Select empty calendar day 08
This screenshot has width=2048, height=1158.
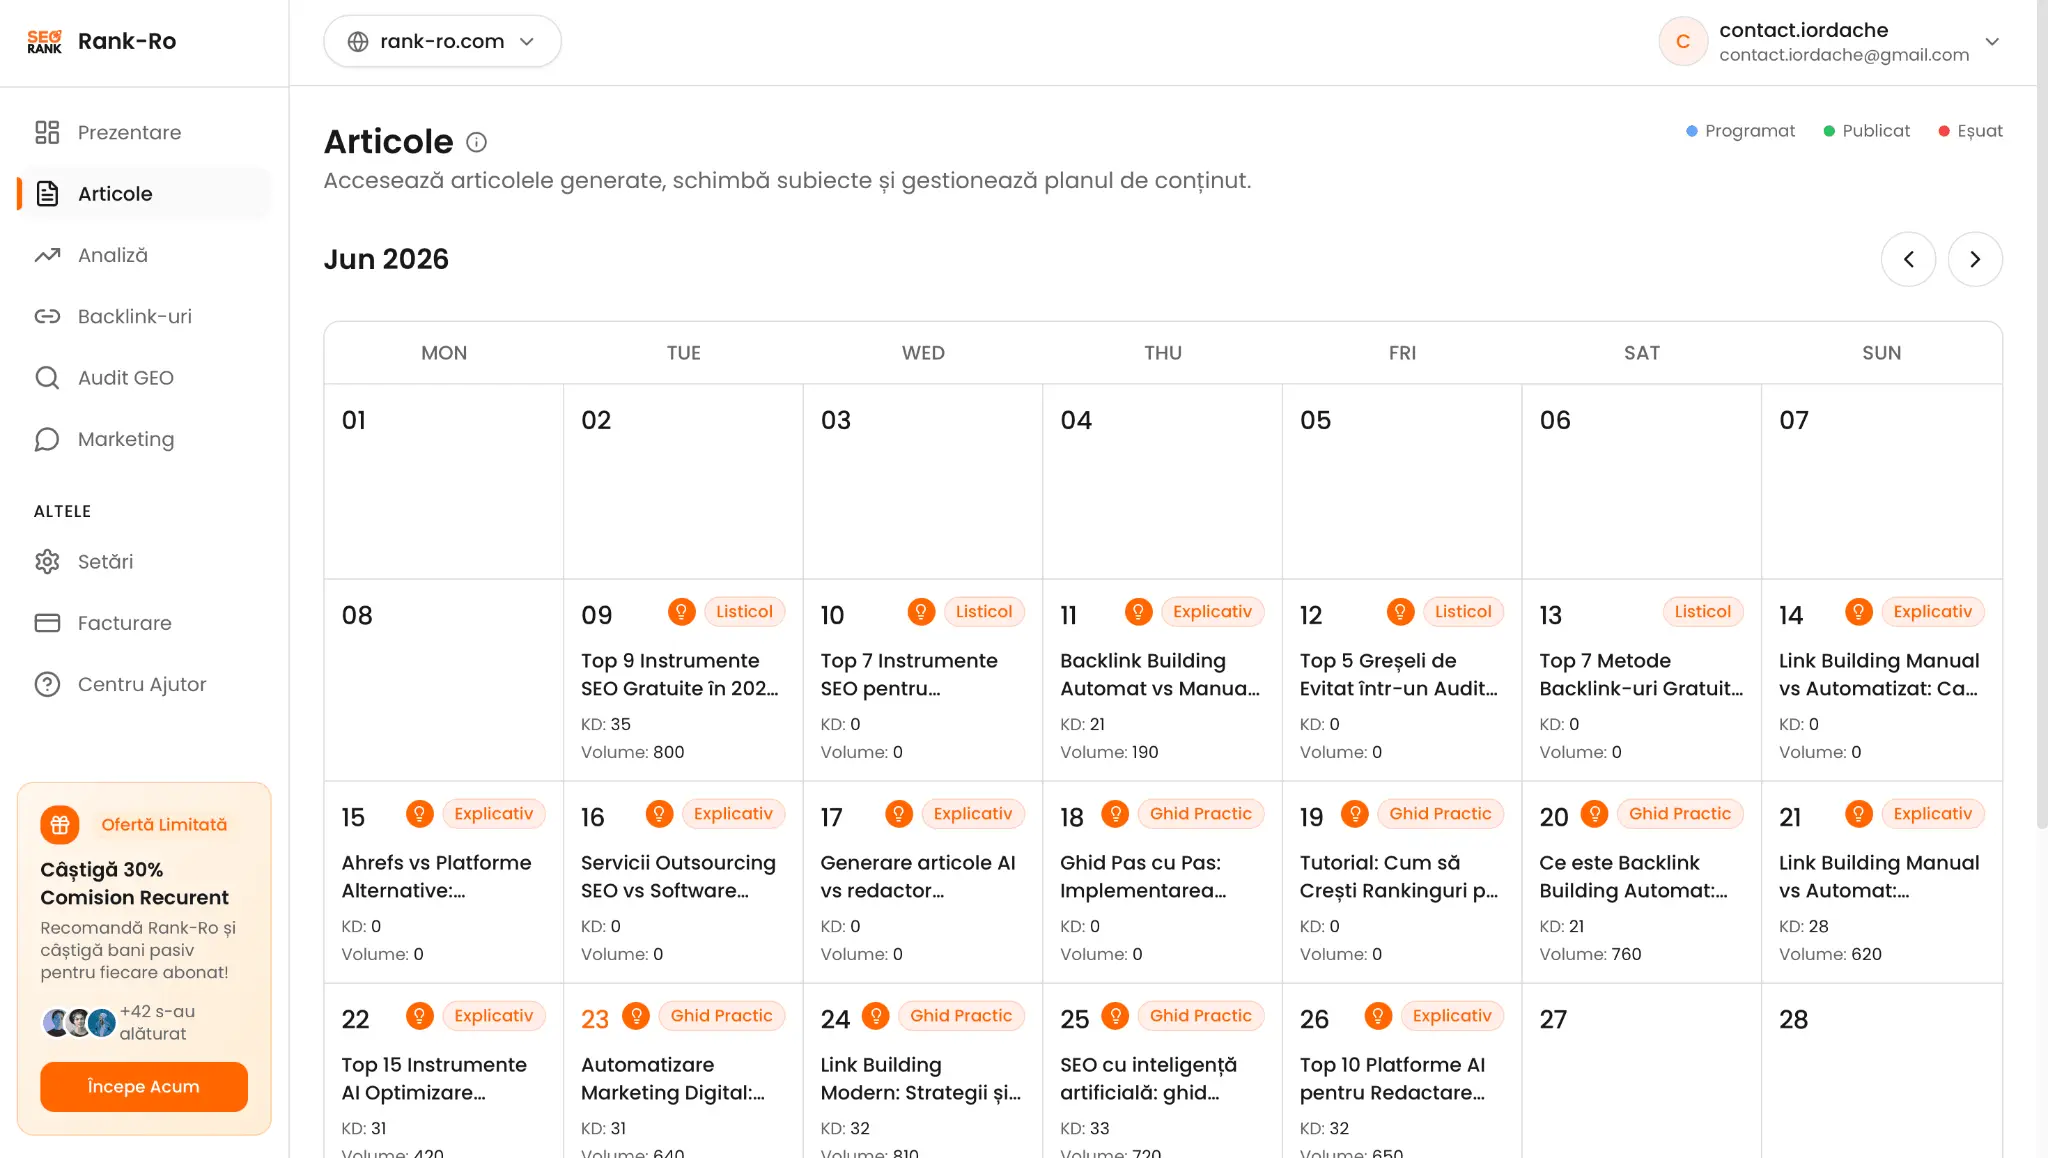pyautogui.click(x=444, y=680)
